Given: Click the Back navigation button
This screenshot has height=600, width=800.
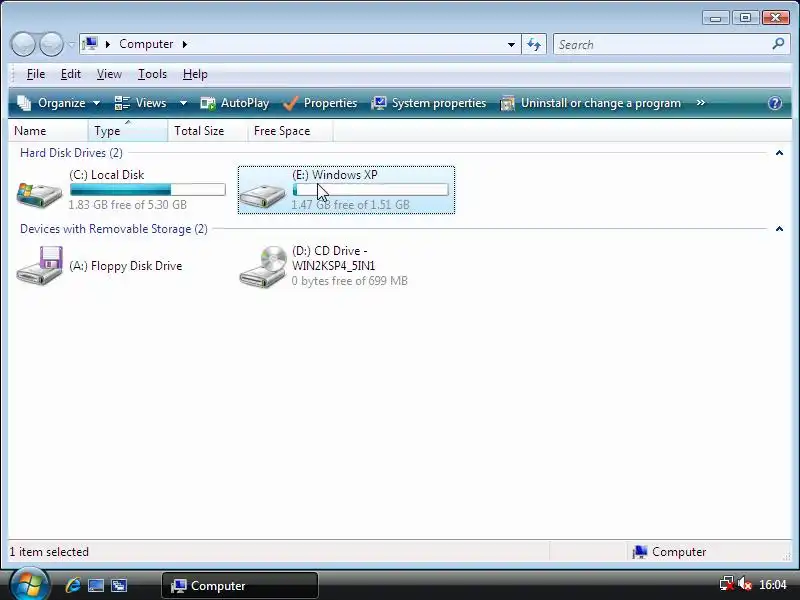Looking at the screenshot, I should tap(23, 44).
